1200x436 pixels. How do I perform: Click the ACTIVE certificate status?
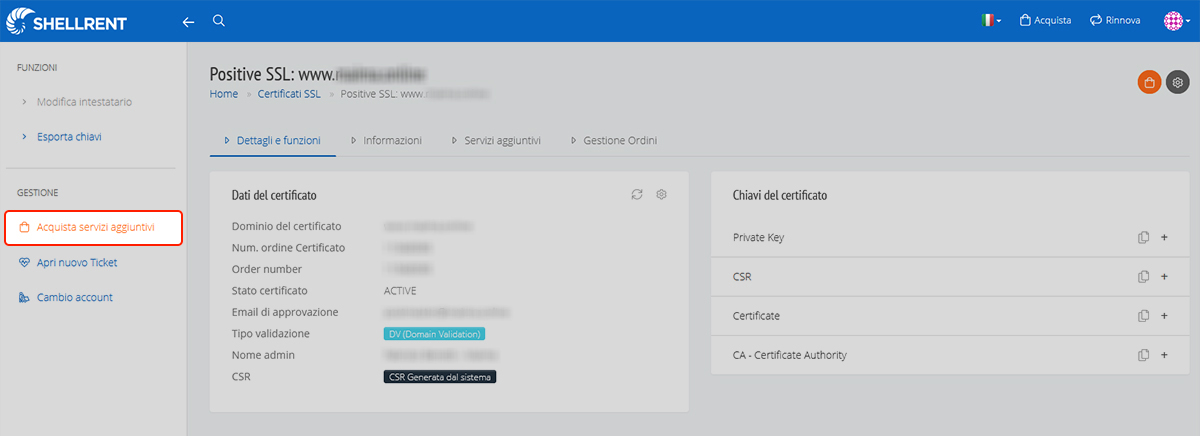400,291
